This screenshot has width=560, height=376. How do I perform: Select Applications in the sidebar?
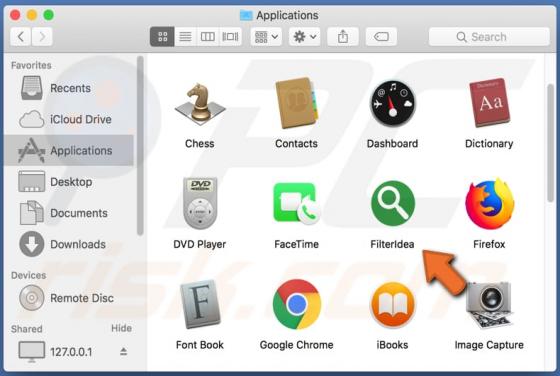pyautogui.click(x=69, y=150)
